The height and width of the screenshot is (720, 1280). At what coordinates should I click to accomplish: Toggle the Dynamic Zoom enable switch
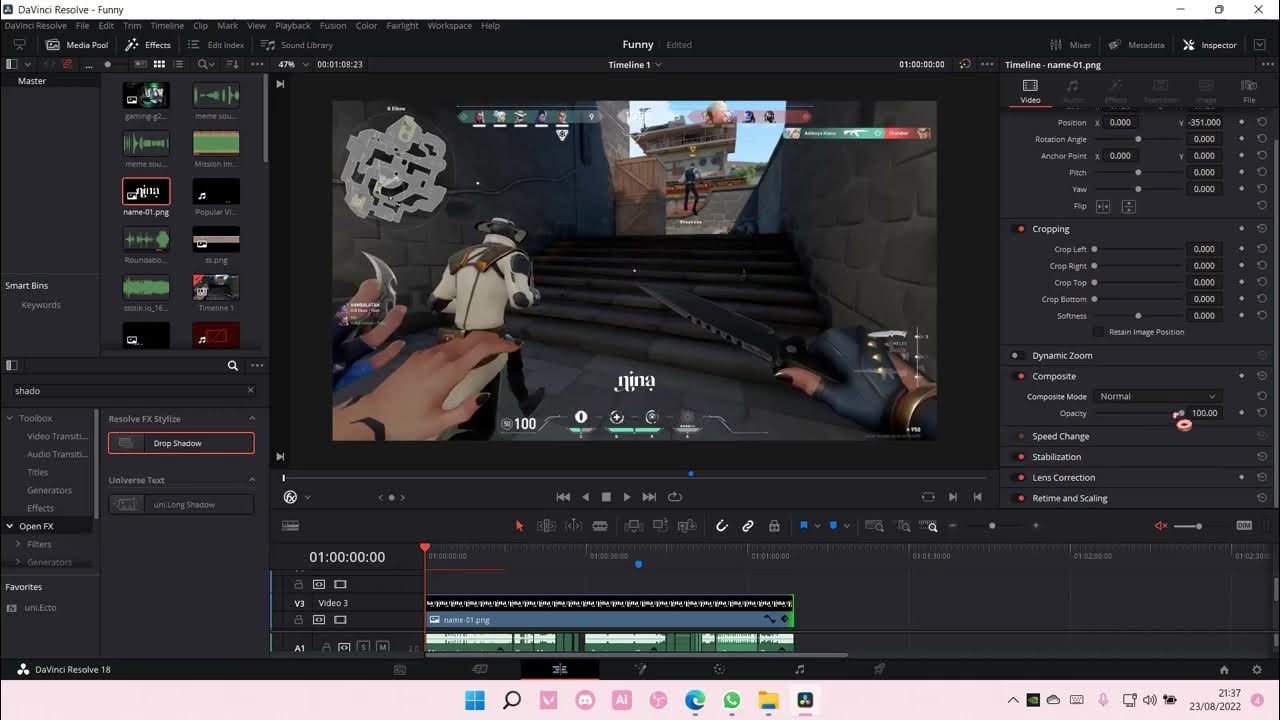(1015, 355)
